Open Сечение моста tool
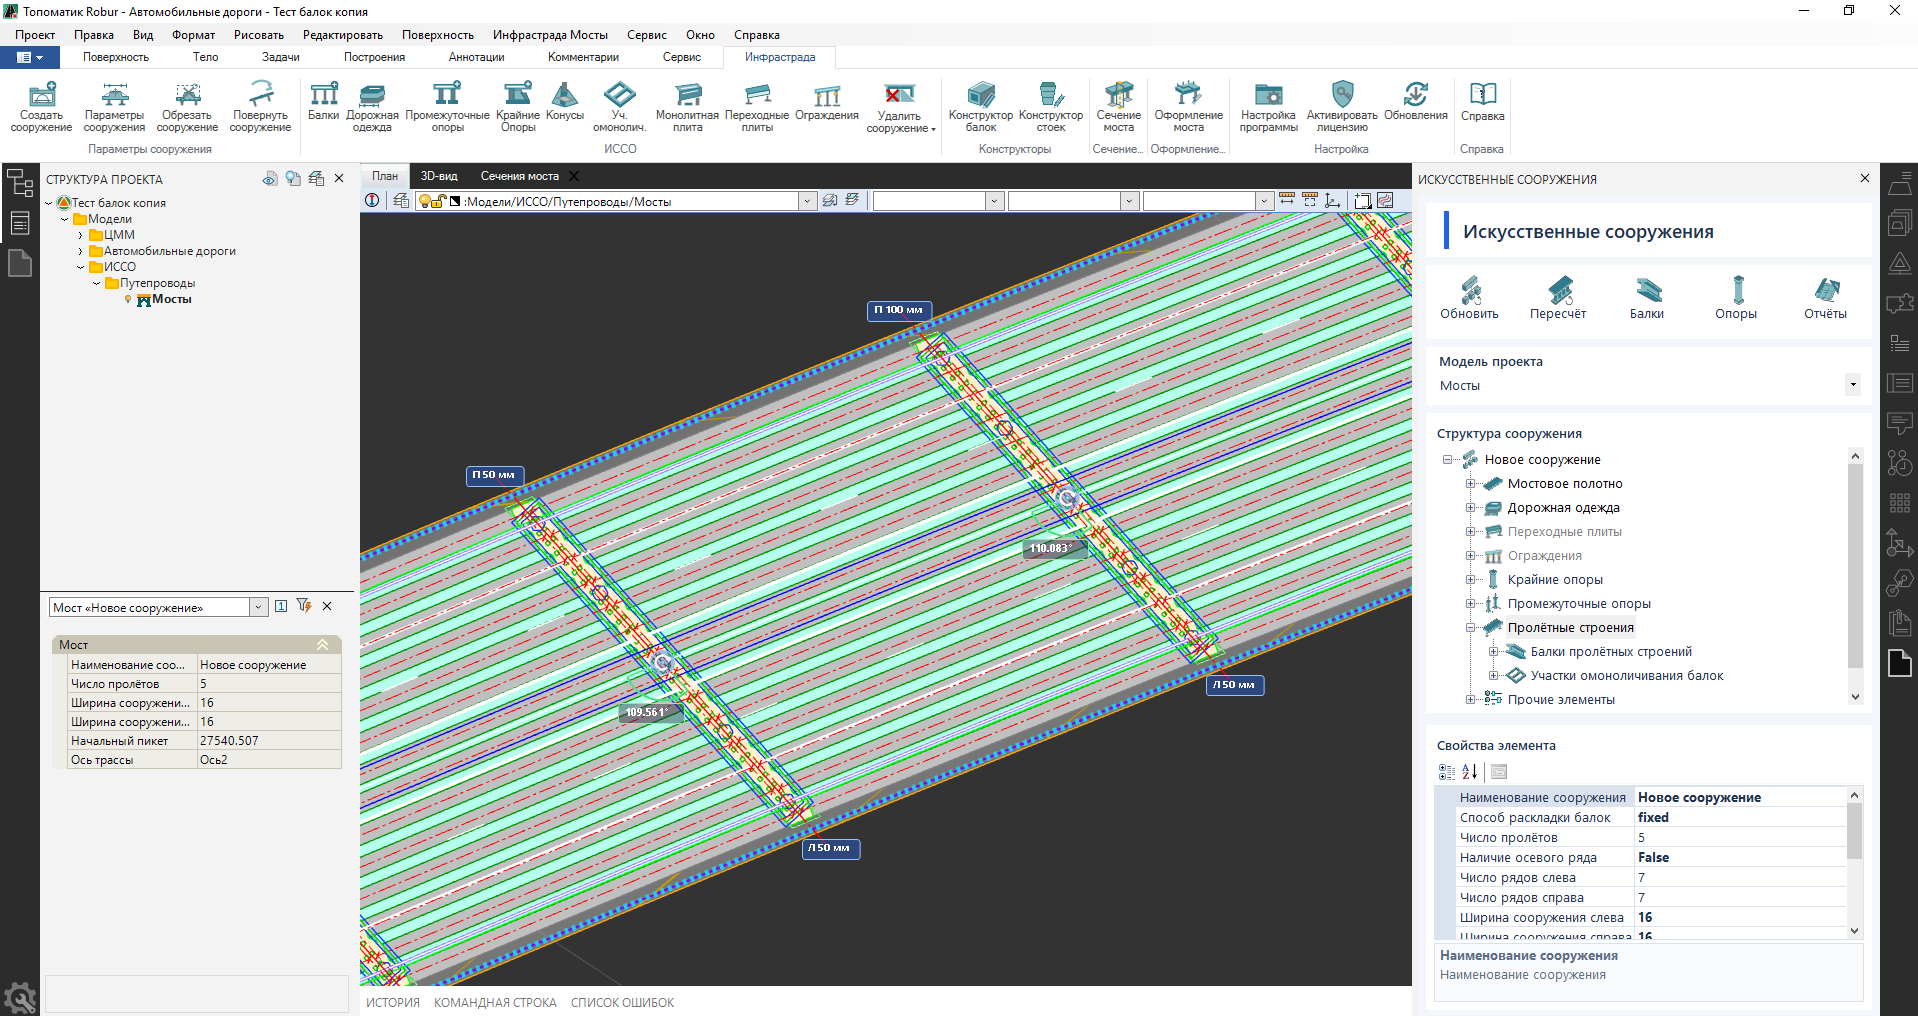1918x1016 pixels. coord(1119,107)
